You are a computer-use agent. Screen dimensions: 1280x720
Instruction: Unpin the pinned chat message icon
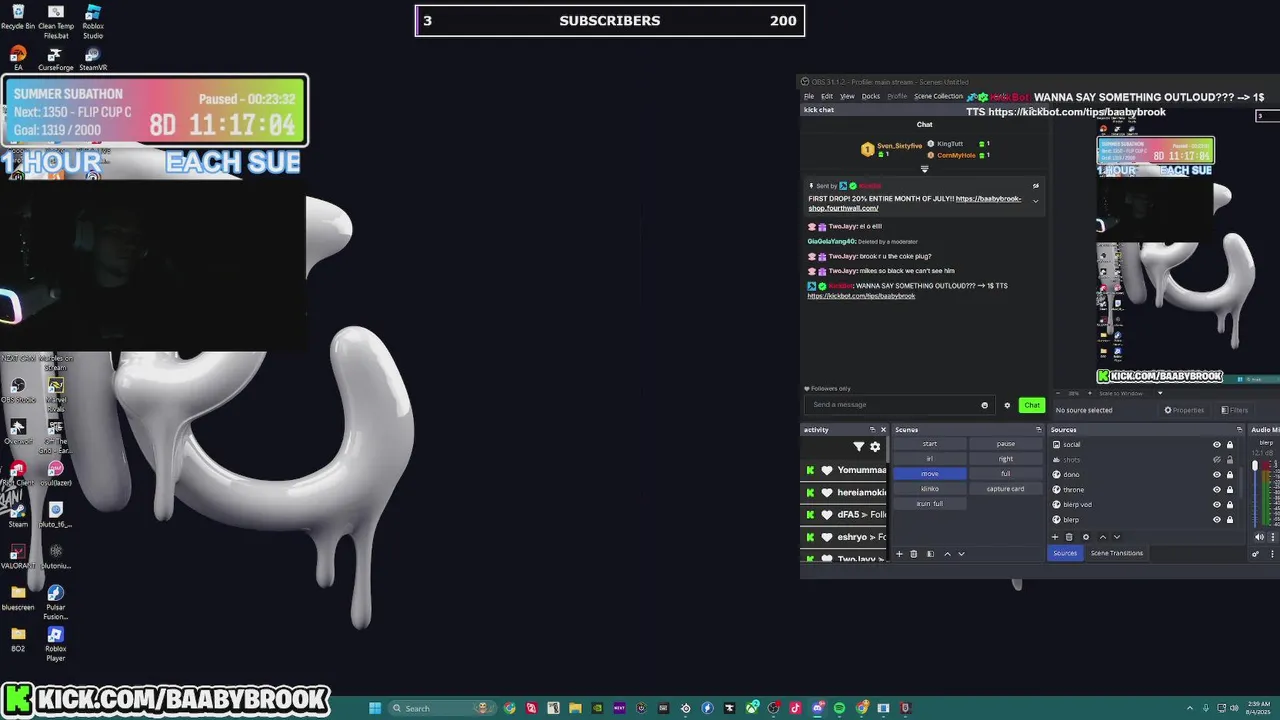(1035, 186)
